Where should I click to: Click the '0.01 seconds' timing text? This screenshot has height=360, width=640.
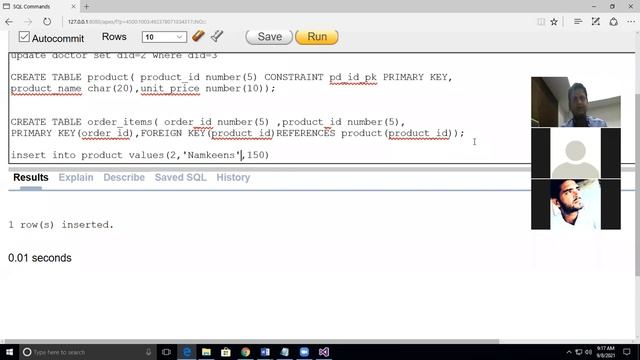click(40, 258)
